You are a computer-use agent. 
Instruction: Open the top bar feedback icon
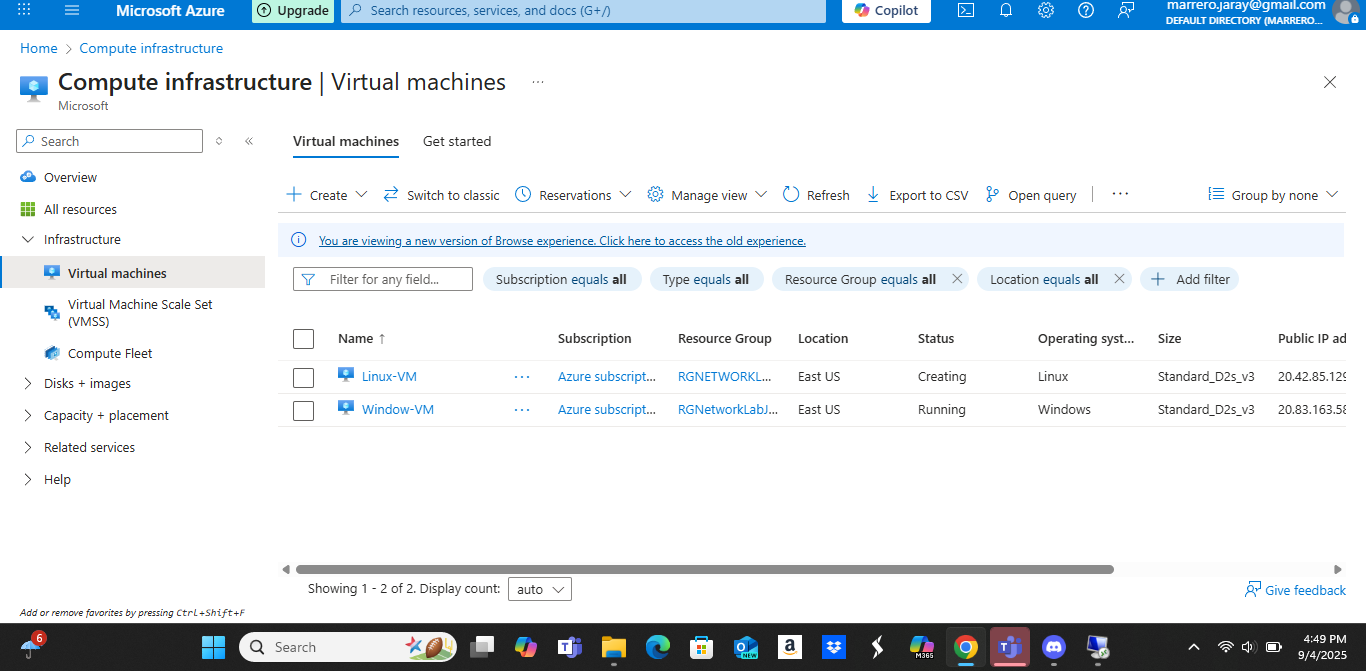1126,10
